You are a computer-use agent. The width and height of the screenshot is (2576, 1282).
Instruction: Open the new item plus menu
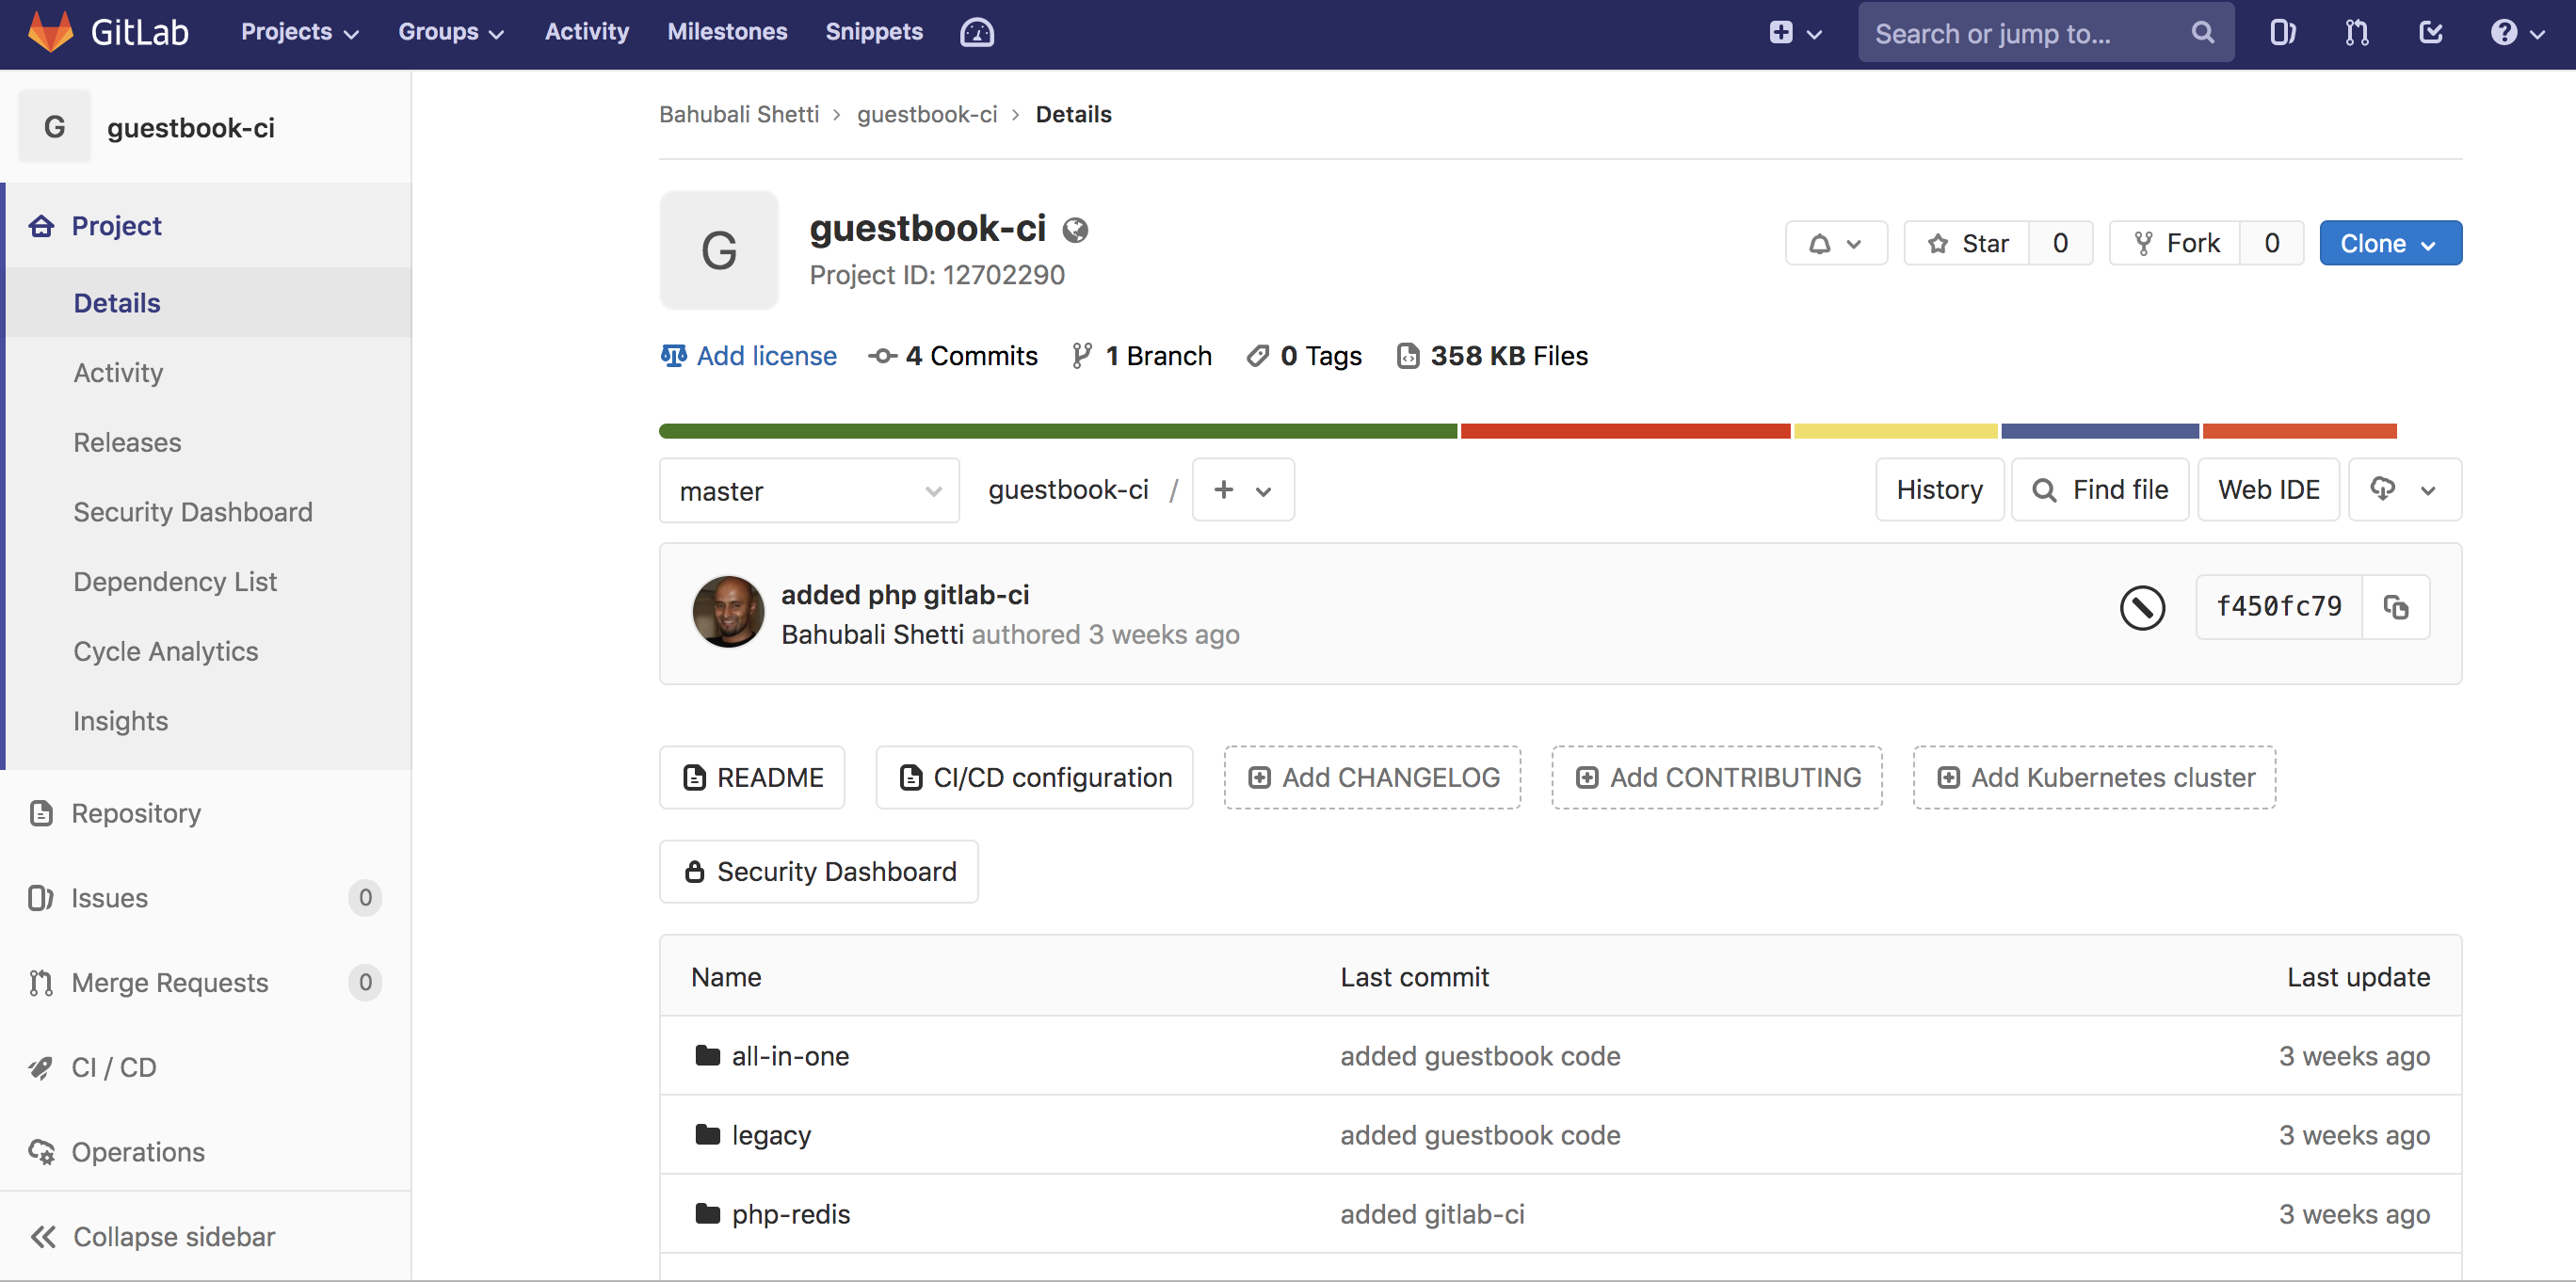click(1795, 33)
